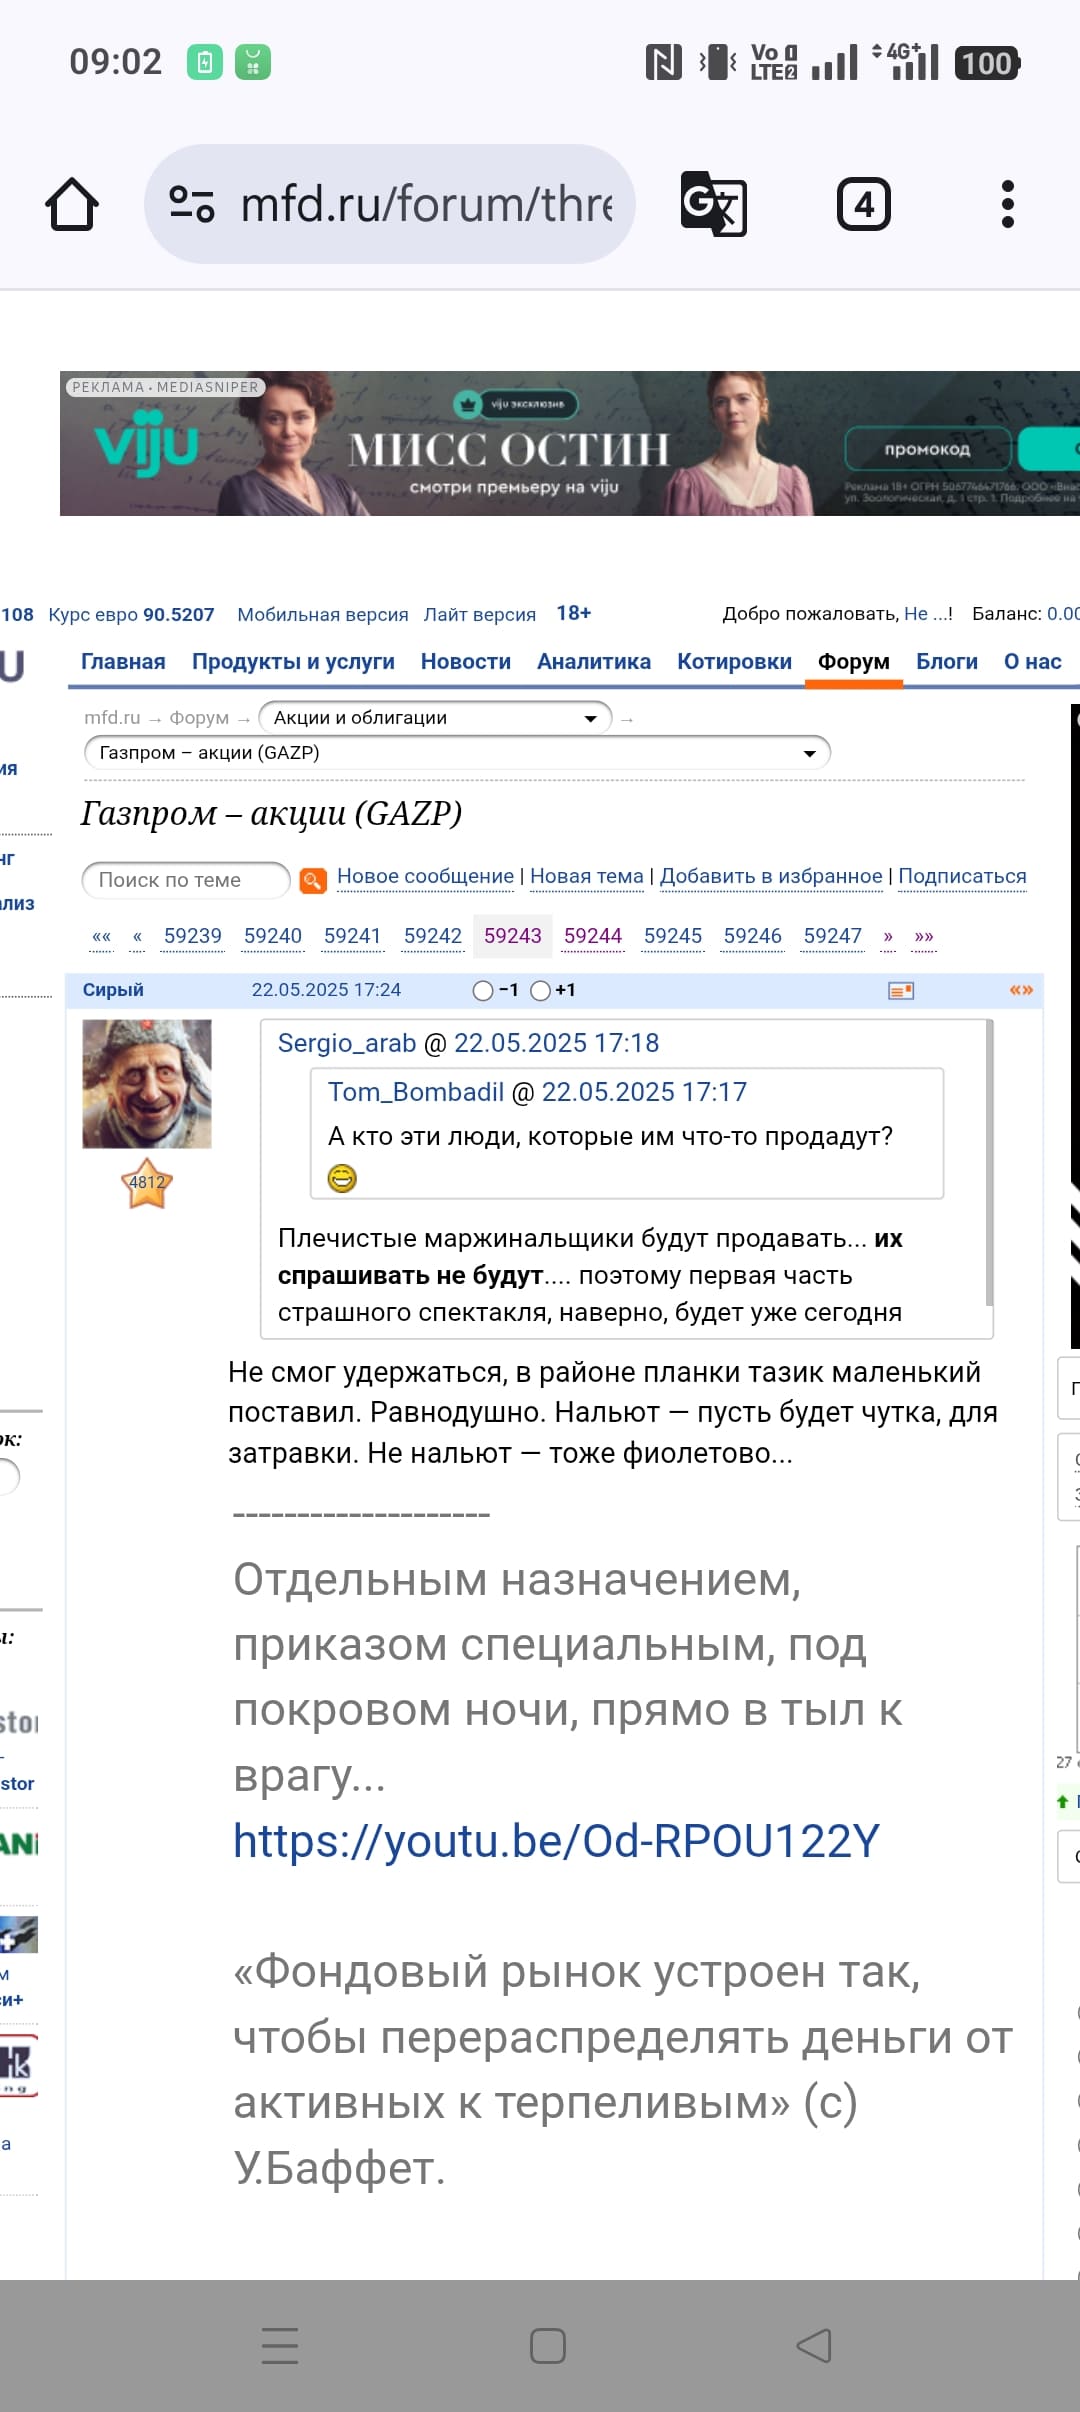The width and height of the screenshot is (1080, 2412).
Task: Open user profile Сирый in post header
Action: tap(113, 990)
